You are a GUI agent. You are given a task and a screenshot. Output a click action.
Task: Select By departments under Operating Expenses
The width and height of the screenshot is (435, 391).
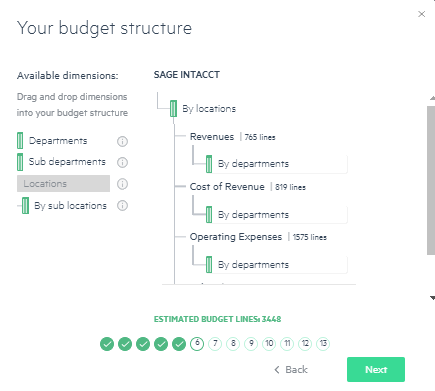[x=277, y=265]
